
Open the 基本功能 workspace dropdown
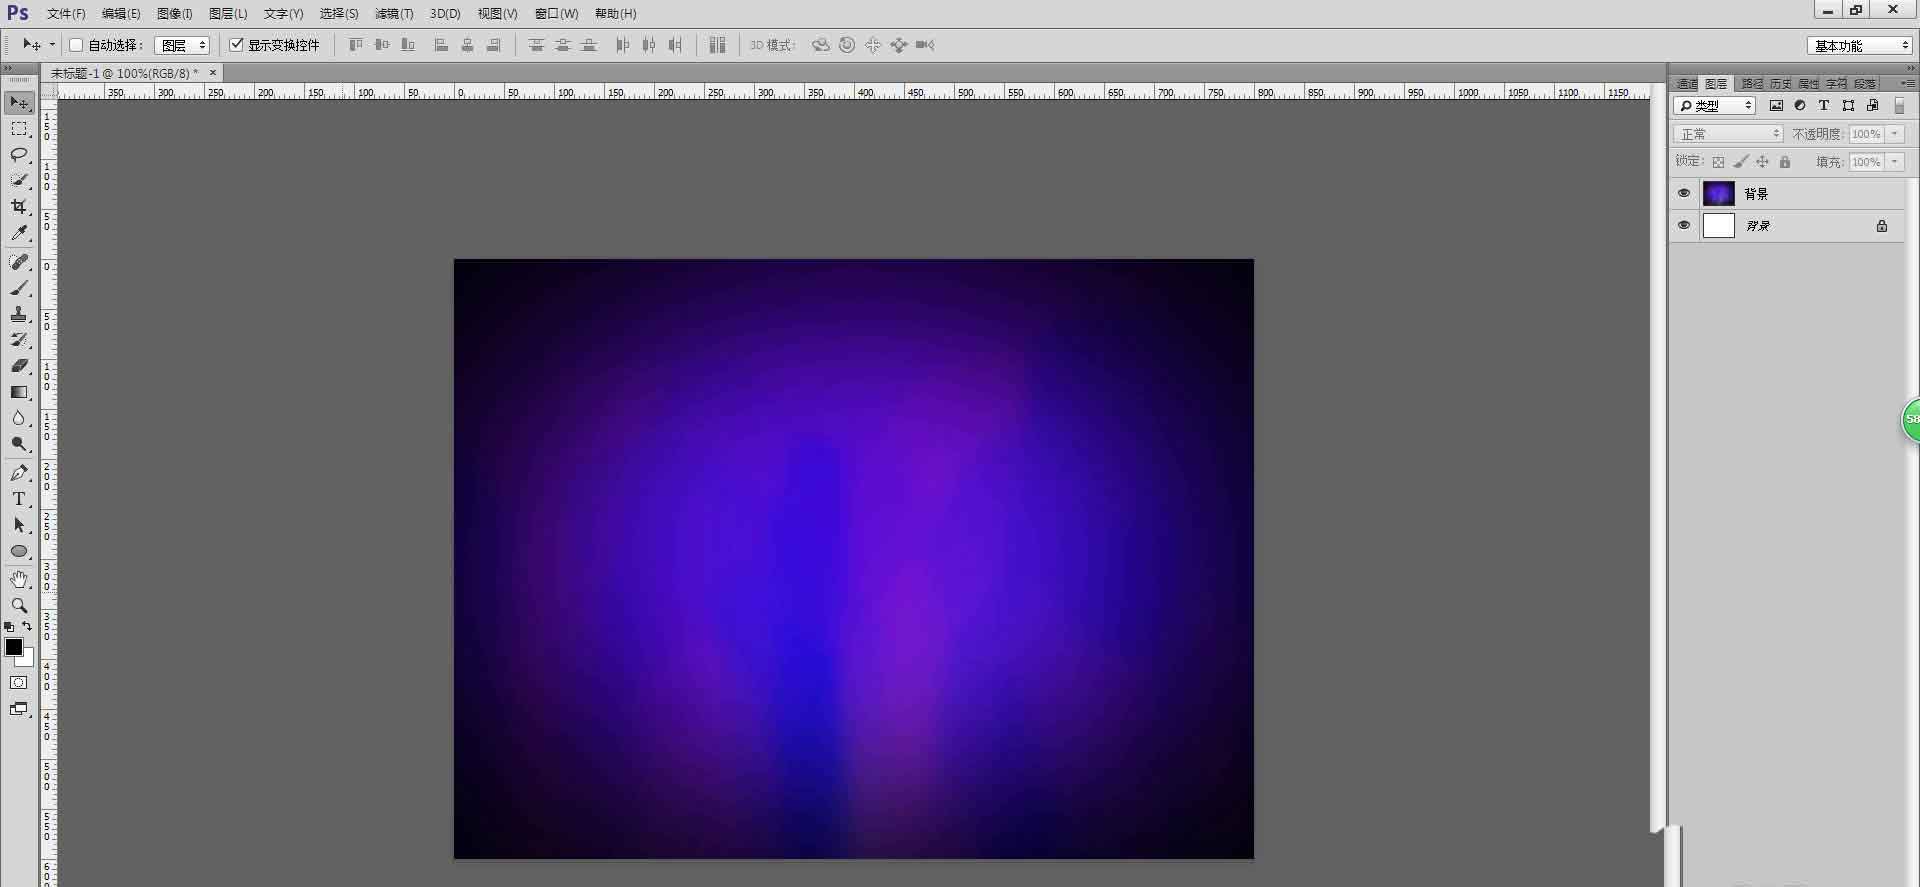pos(1860,45)
